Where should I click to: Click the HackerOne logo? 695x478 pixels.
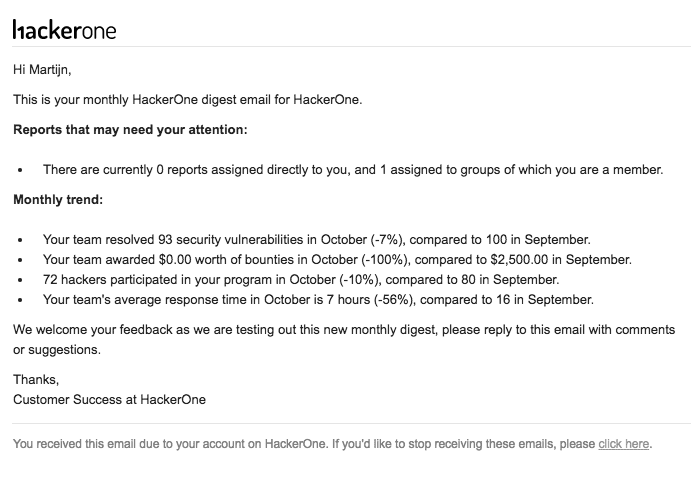click(64, 29)
